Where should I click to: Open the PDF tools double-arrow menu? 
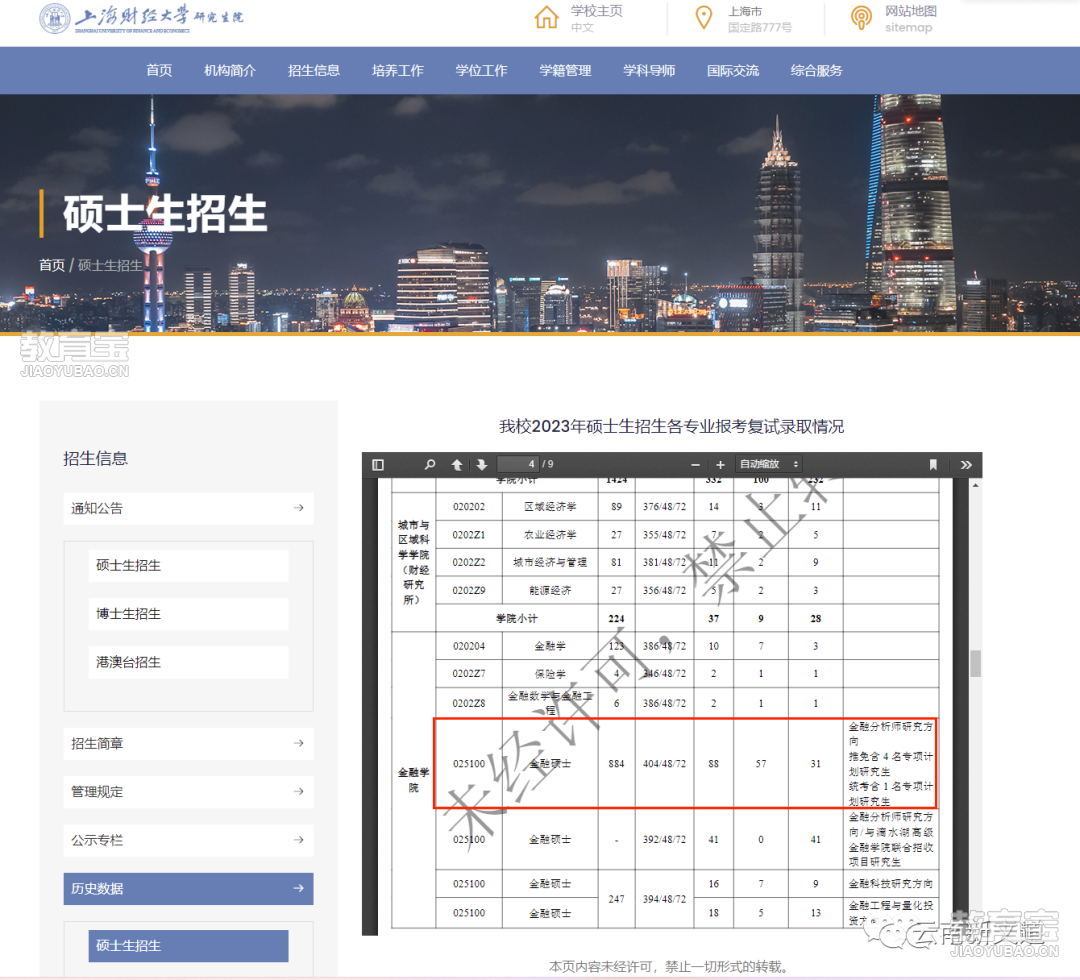click(966, 464)
